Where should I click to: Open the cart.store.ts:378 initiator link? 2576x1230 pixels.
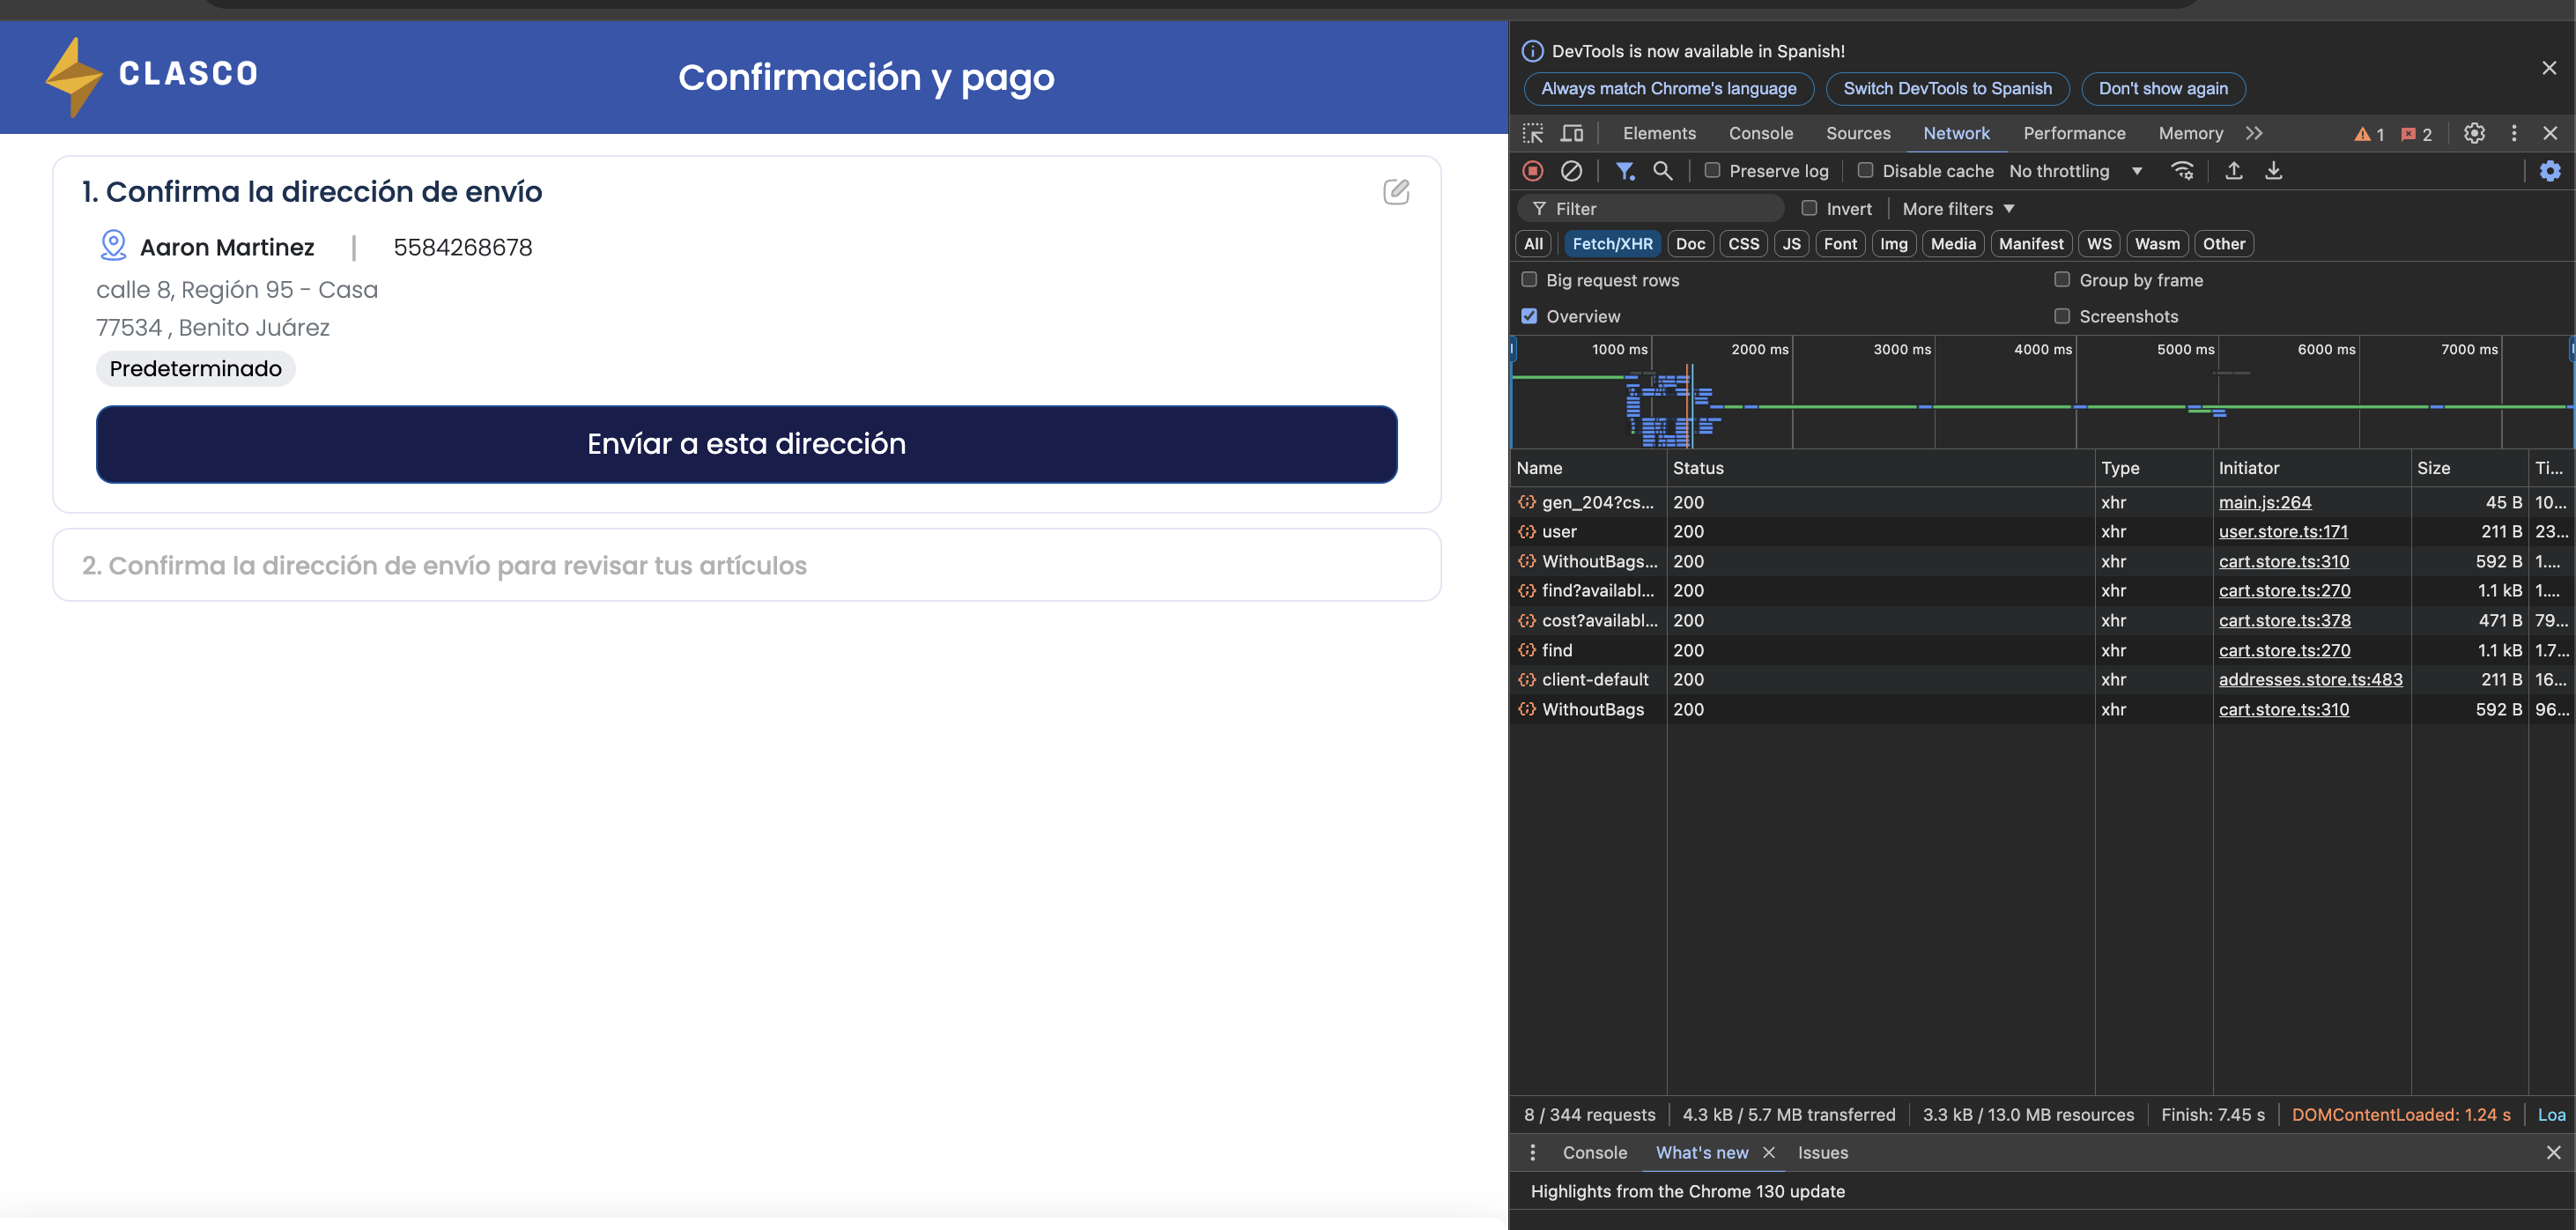pos(2284,620)
